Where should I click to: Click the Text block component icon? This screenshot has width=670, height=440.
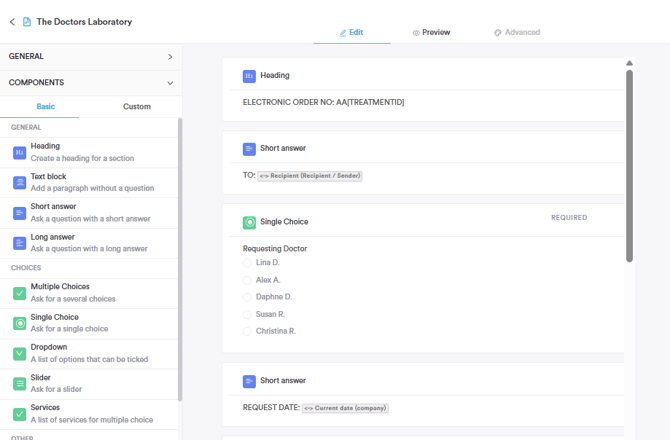pyautogui.click(x=19, y=183)
